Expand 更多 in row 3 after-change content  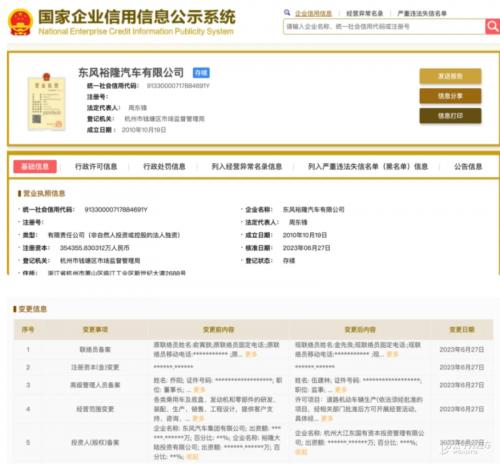click(x=341, y=389)
